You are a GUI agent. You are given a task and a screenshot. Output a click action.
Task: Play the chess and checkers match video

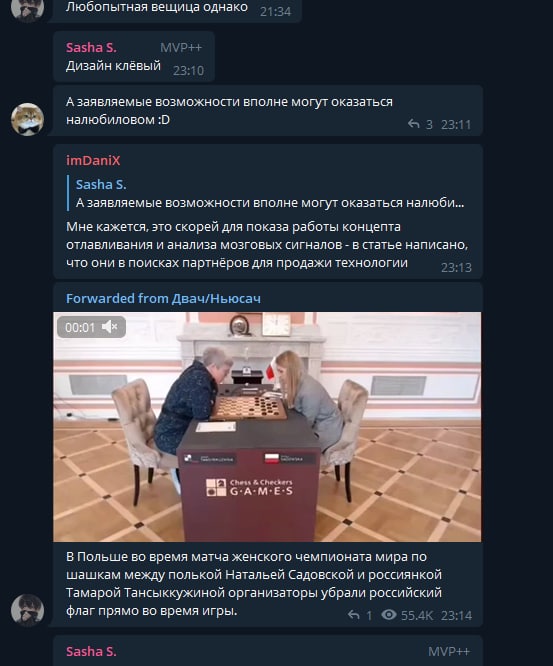pyautogui.click(x=267, y=427)
